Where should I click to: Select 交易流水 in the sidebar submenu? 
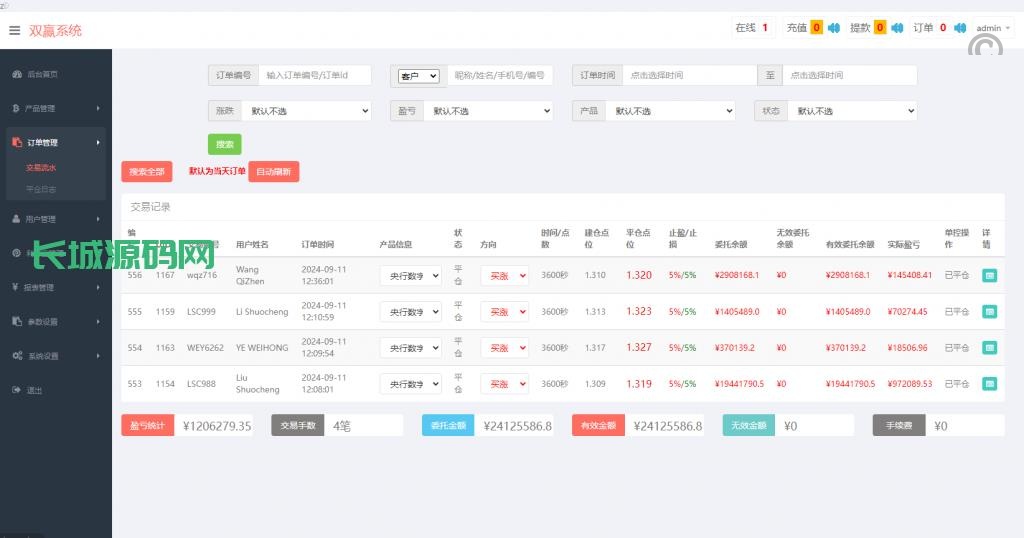[x=42, y=168]
